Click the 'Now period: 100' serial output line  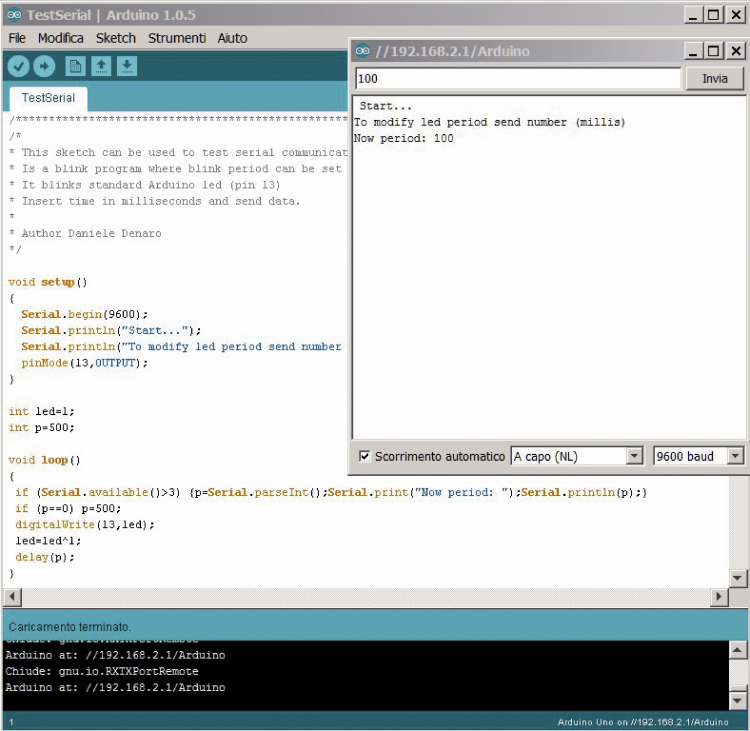pos(404,139)
